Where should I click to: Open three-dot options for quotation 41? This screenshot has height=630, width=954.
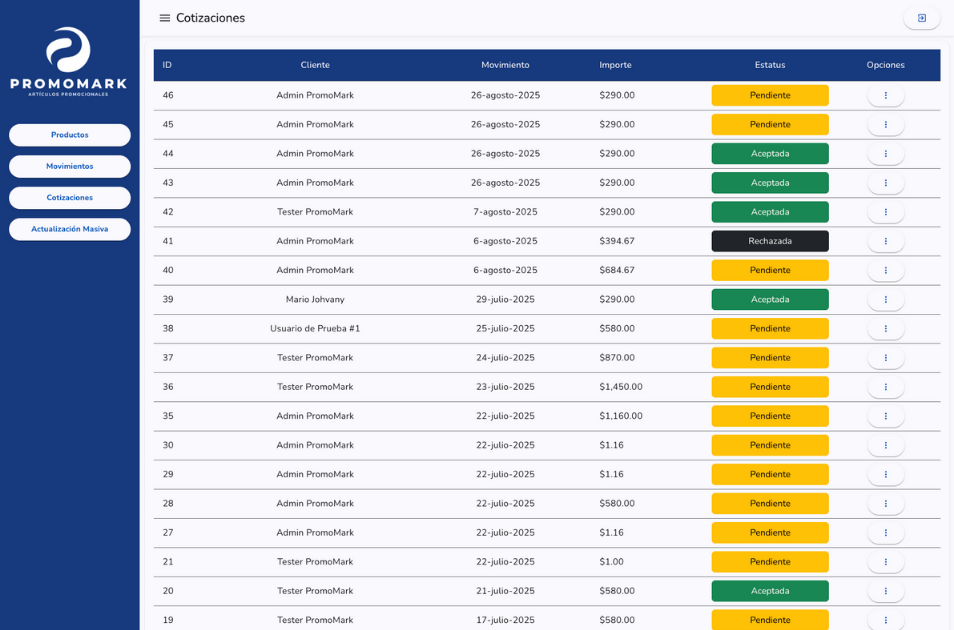tap(885, 241)
